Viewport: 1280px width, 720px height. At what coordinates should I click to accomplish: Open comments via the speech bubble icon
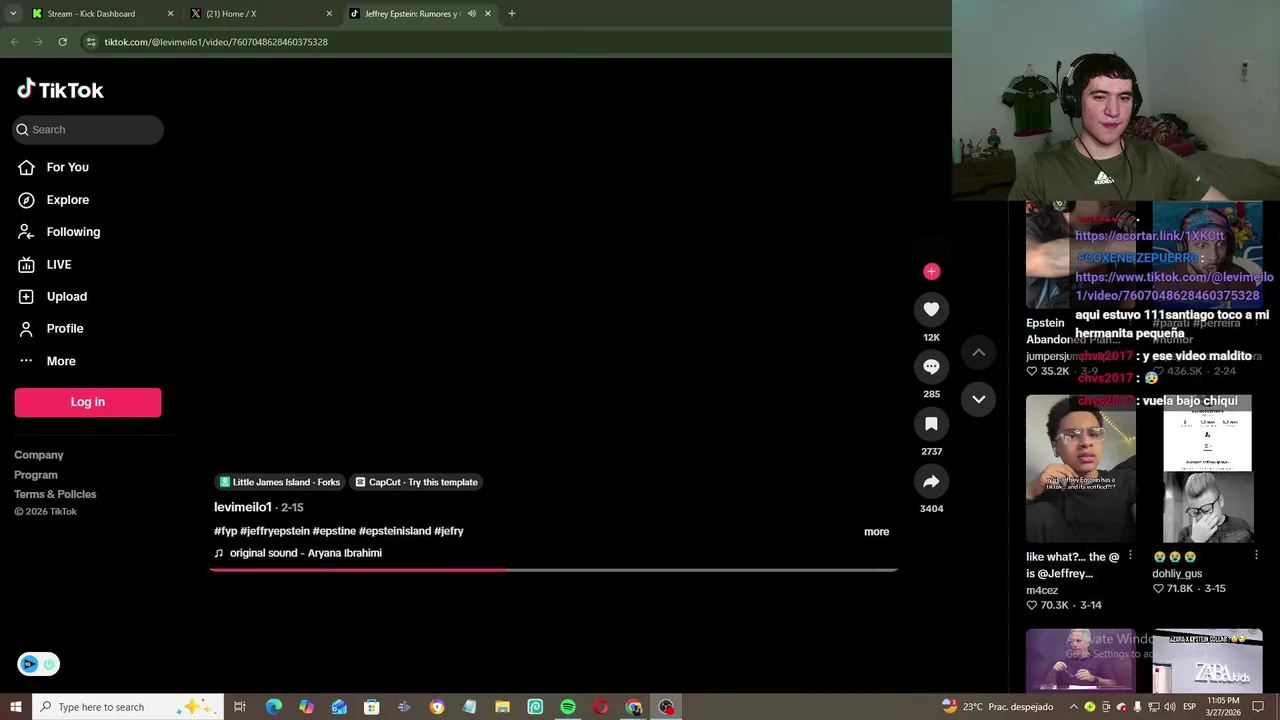(x=931, y=367)
